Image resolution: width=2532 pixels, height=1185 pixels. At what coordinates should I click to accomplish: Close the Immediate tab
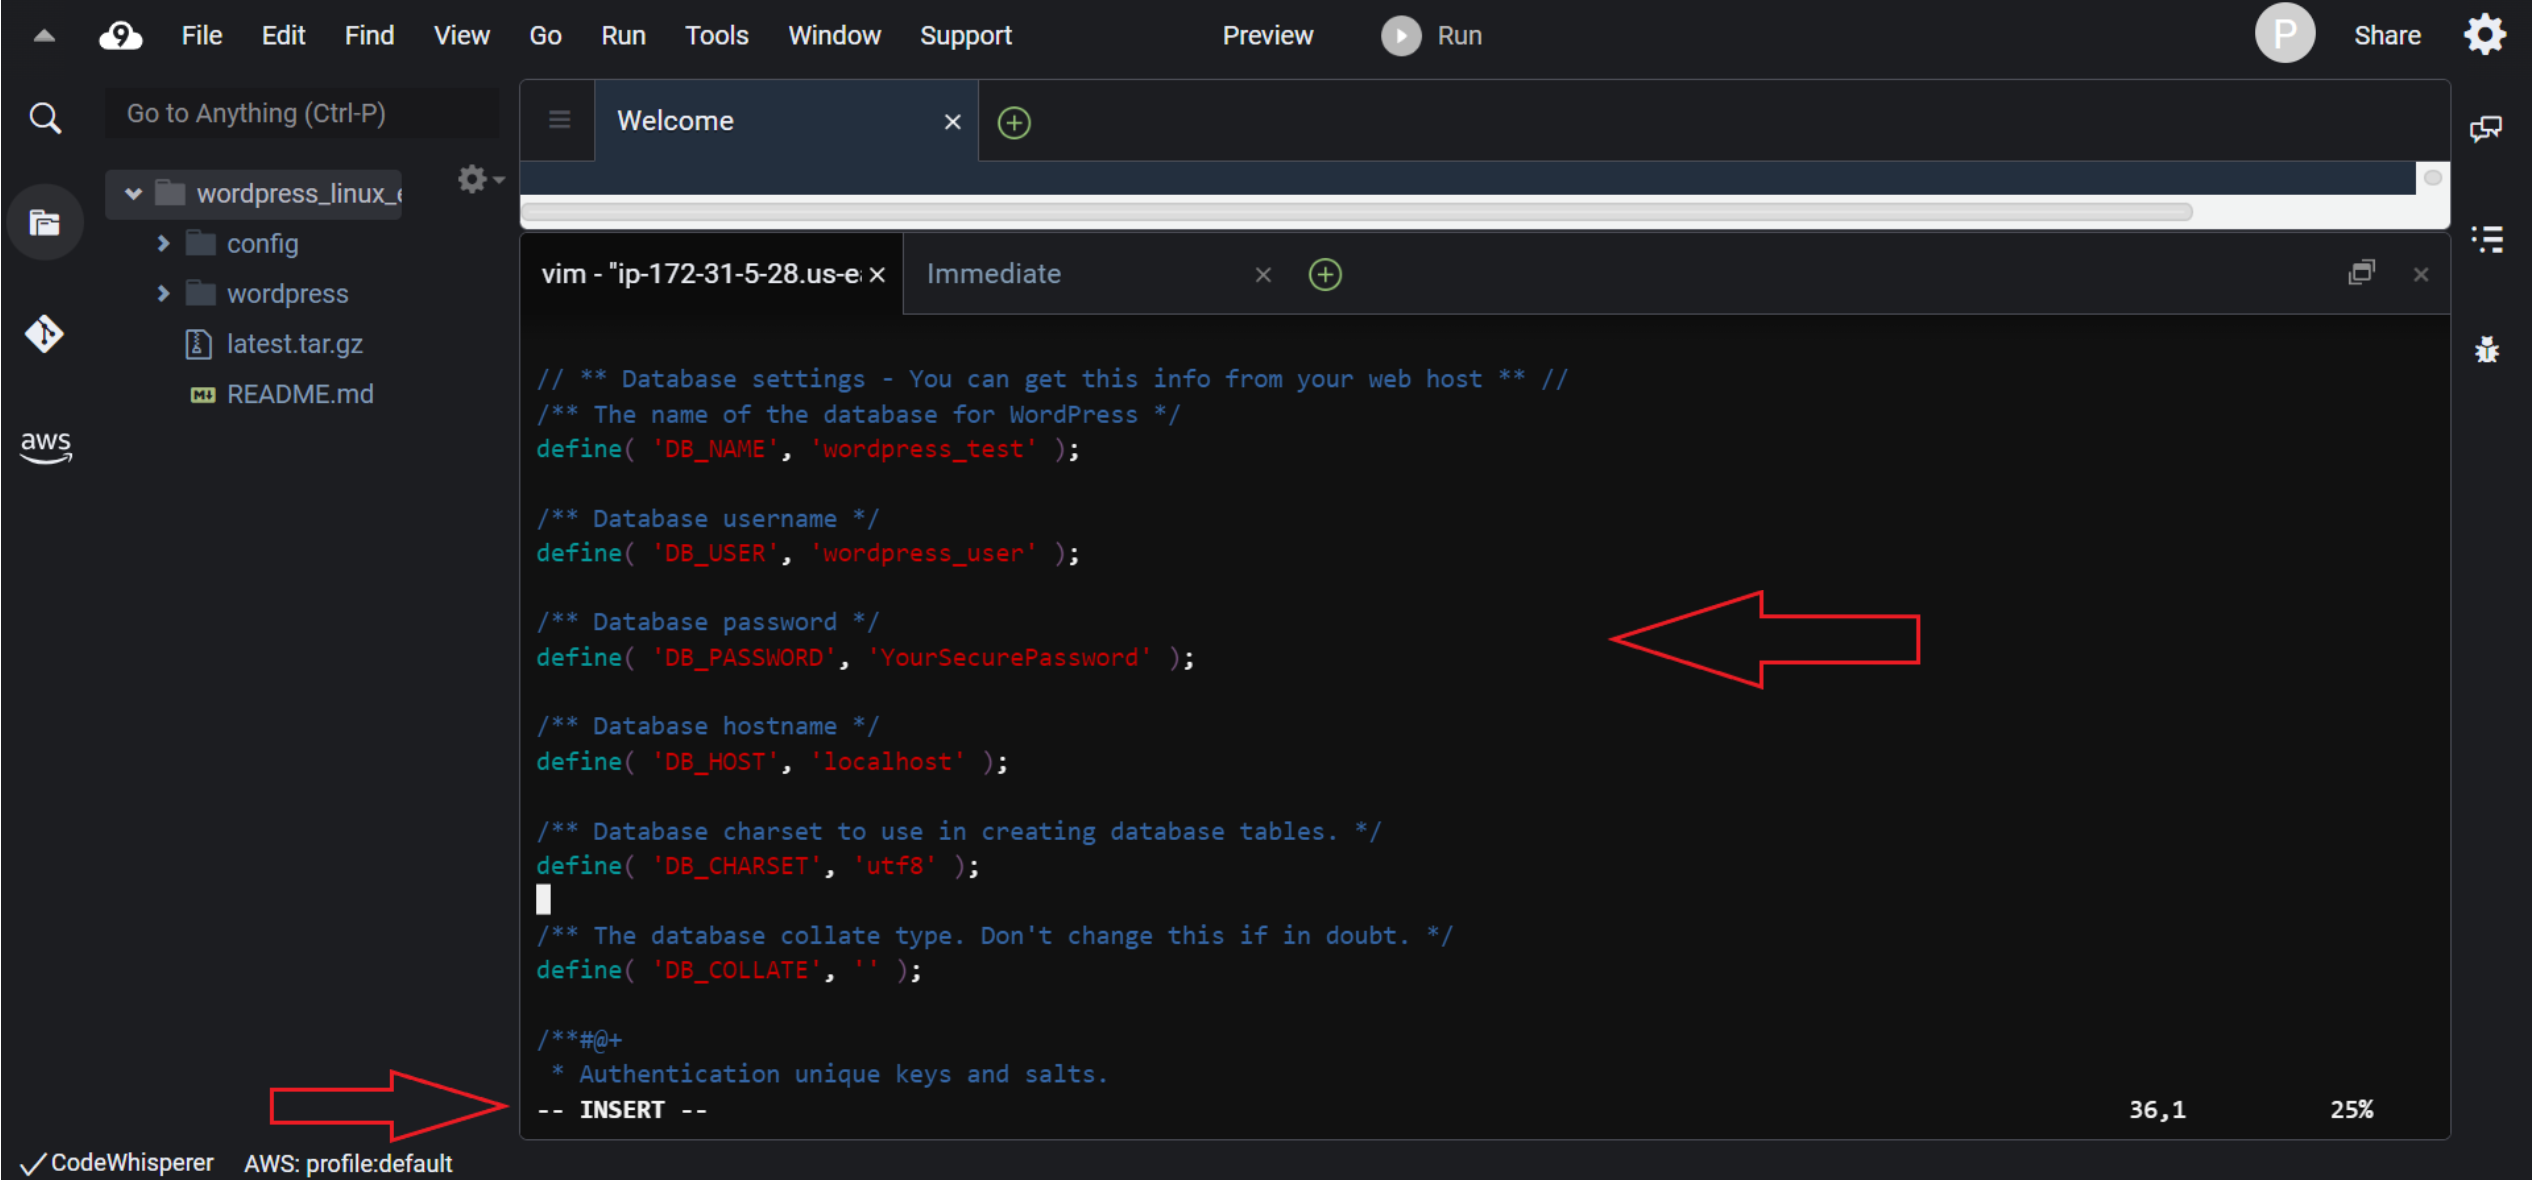[1263, 274]
